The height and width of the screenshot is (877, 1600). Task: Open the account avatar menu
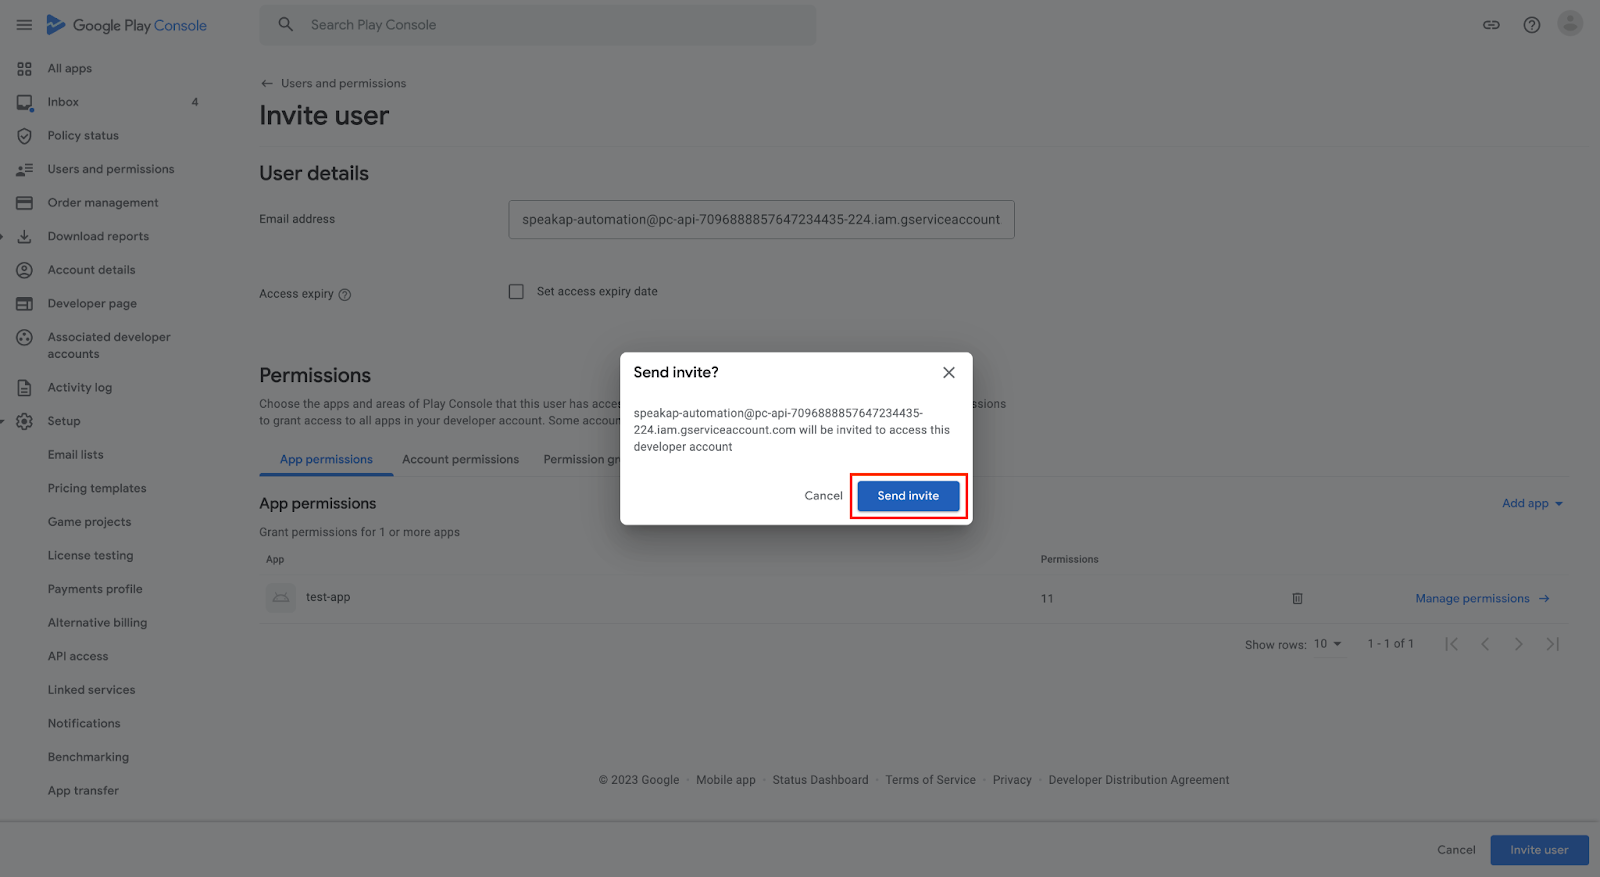point(1570,23)
